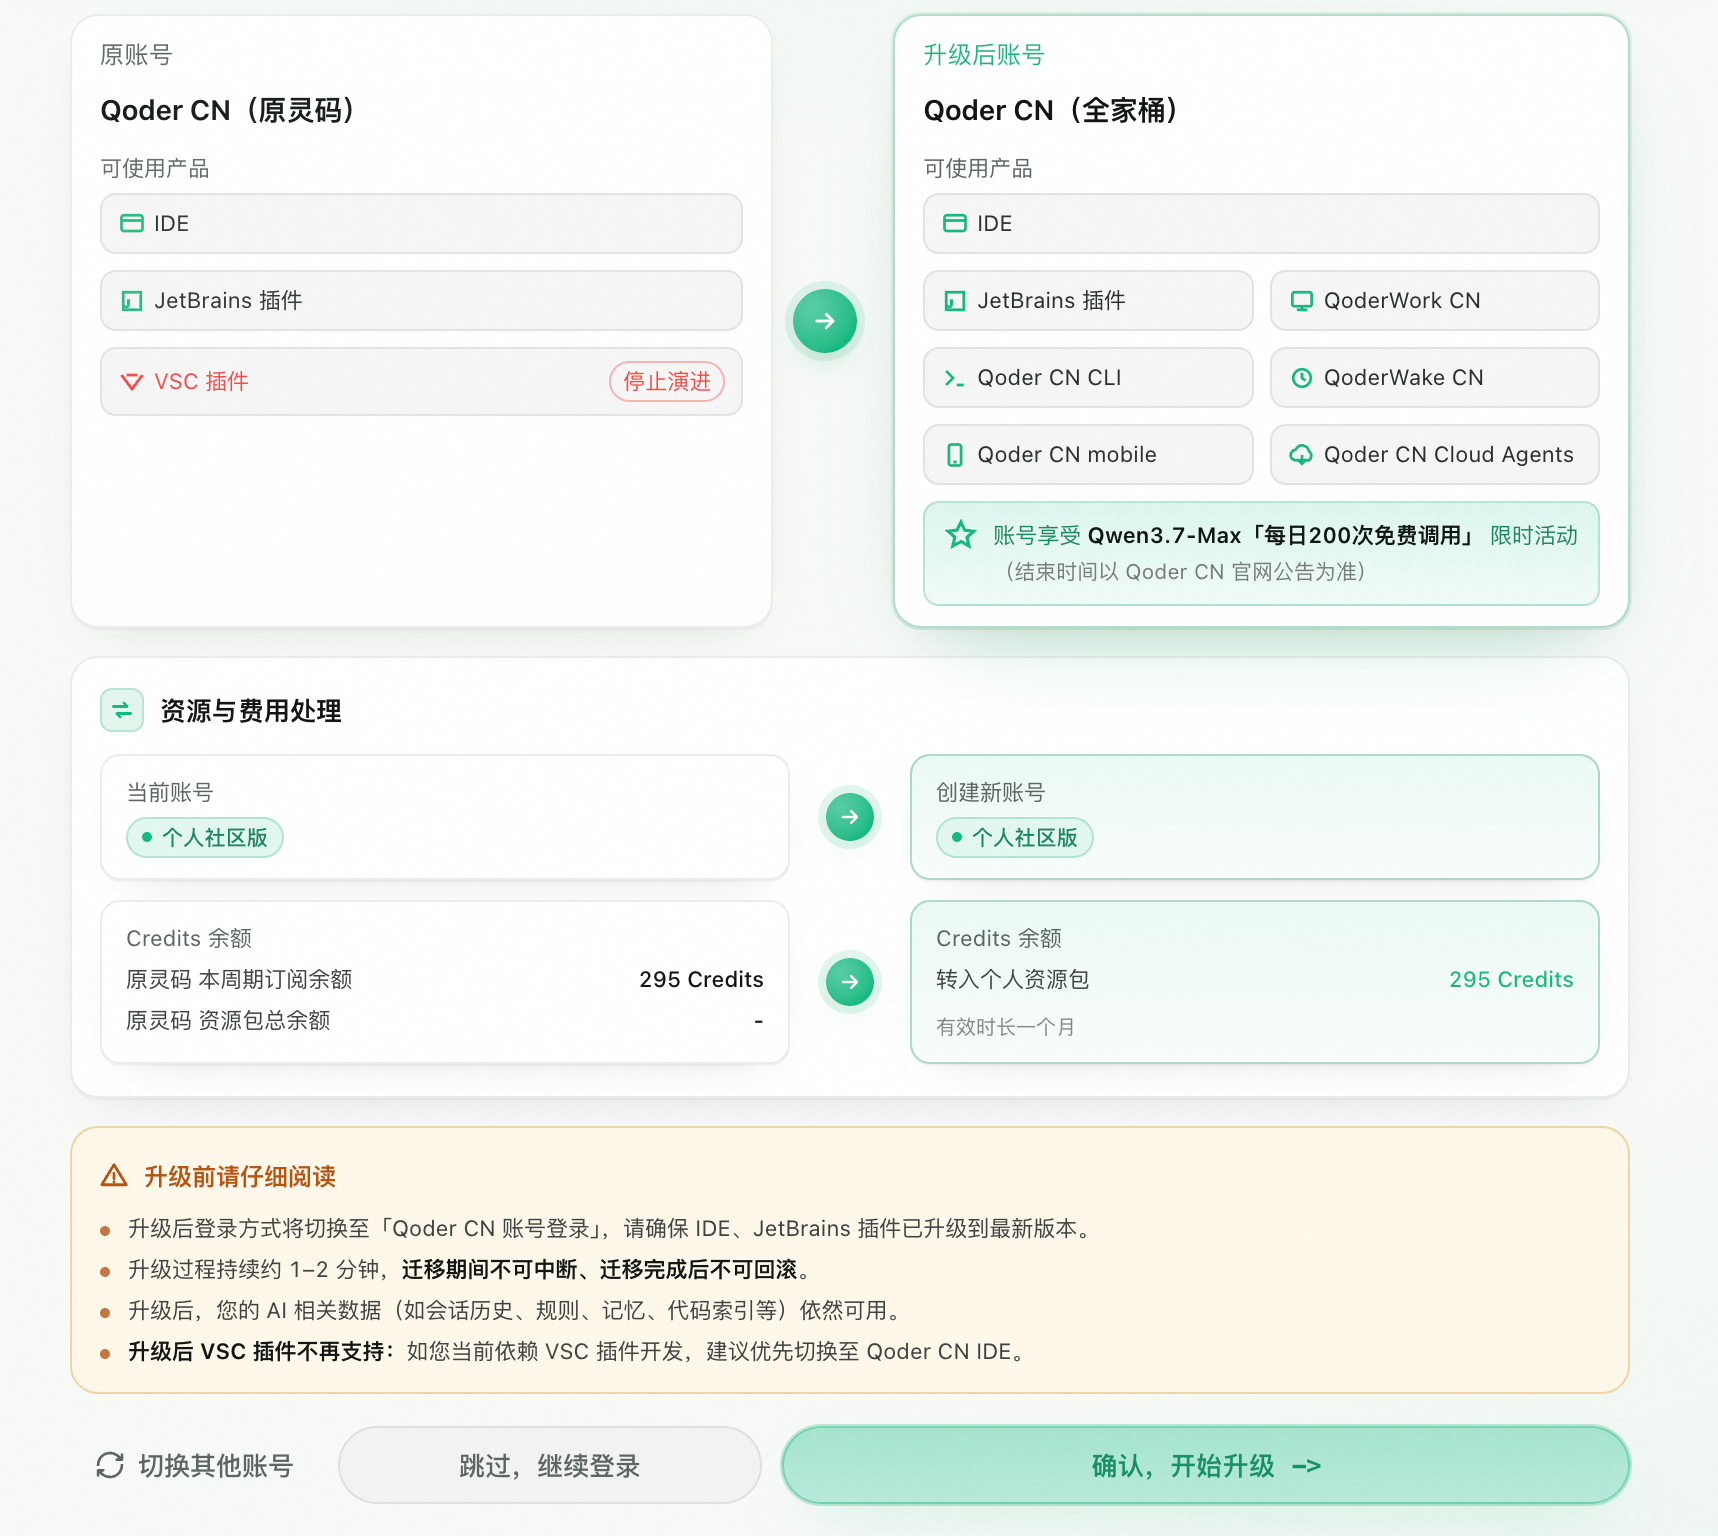Click the 资源与费用处理 heading
This screenshot has width=1718, height=1536.
(251, 711)
